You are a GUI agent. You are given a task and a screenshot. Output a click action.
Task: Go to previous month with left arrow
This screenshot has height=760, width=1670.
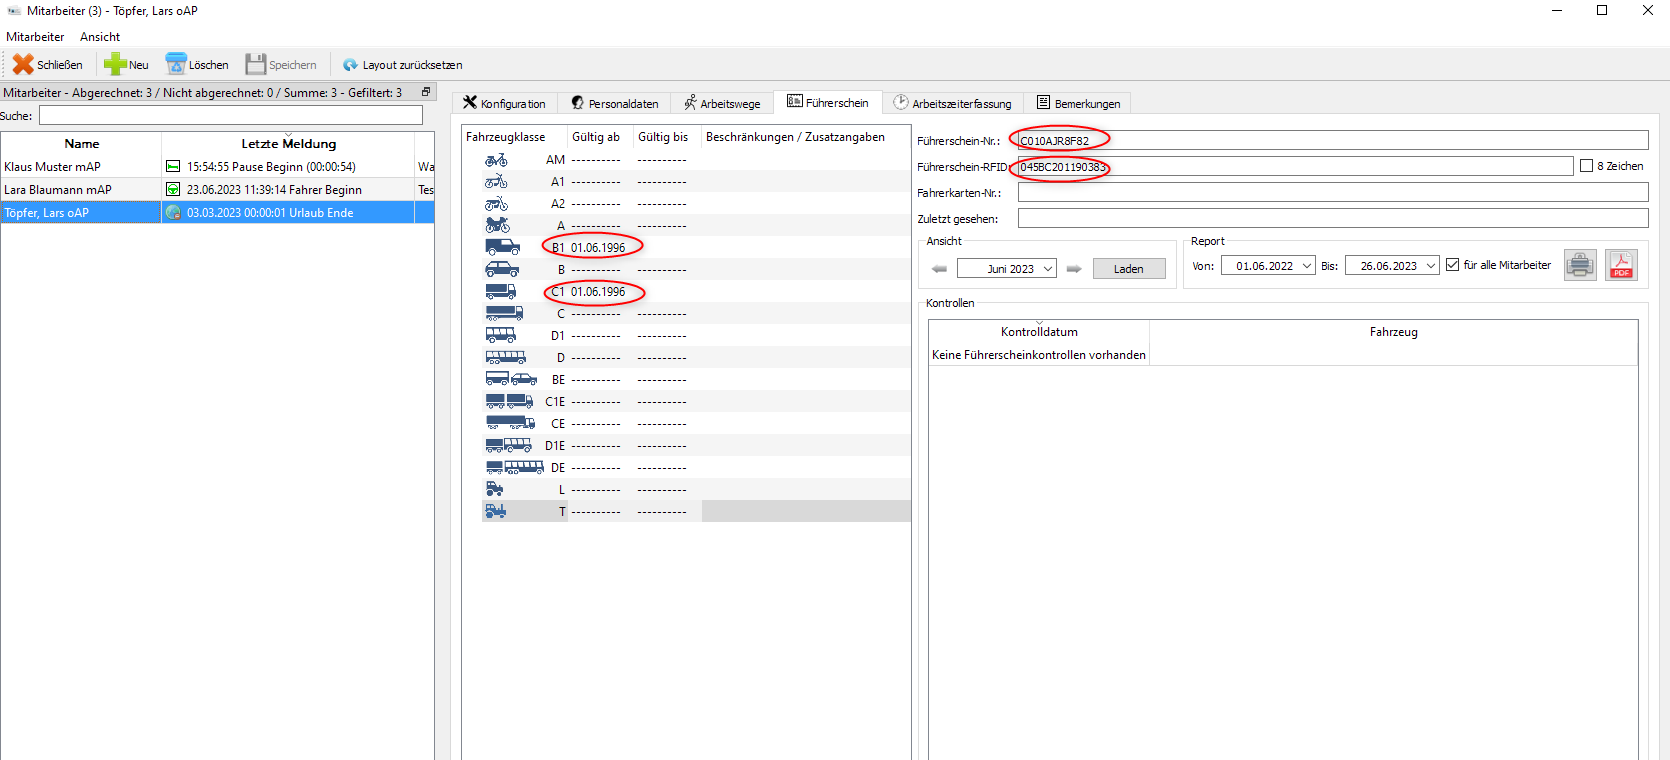(939, 269)
